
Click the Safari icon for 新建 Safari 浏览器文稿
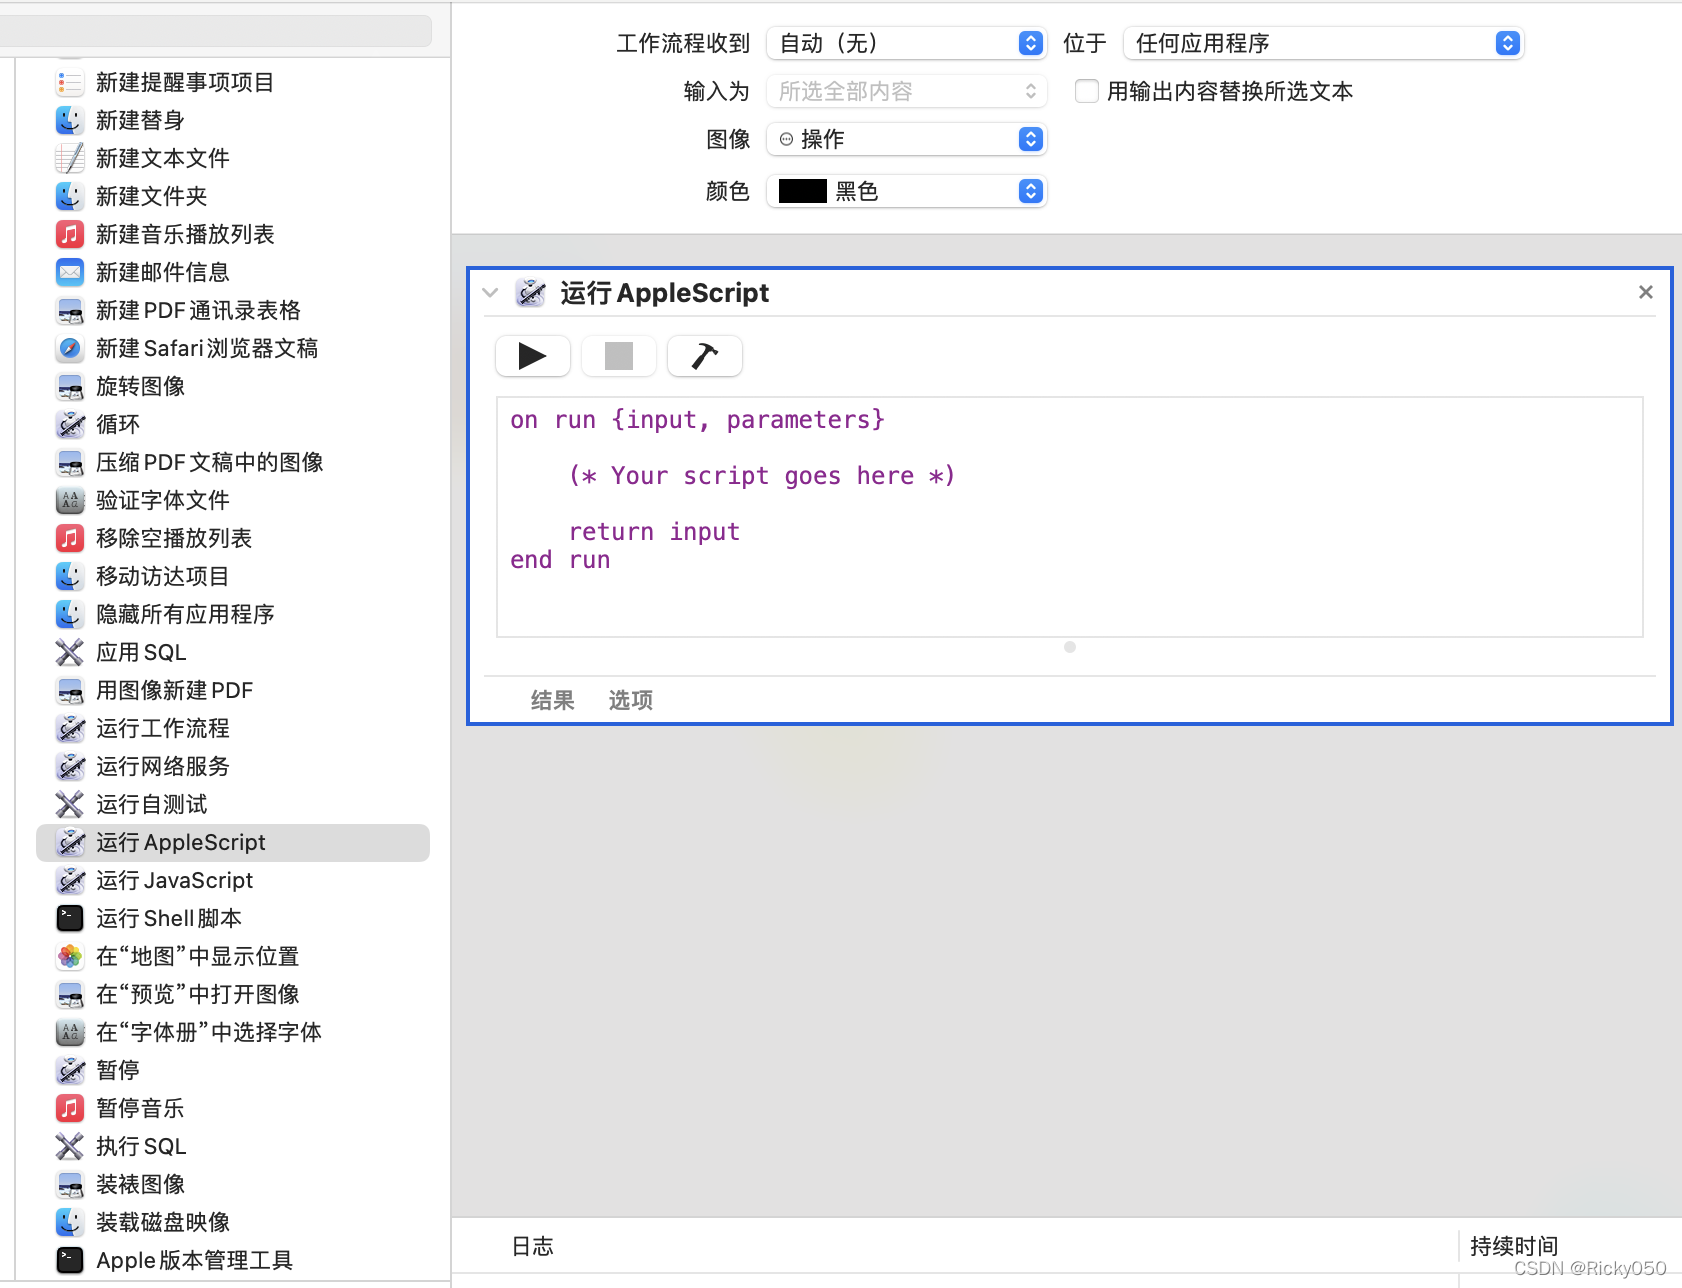tap(69, 348)
